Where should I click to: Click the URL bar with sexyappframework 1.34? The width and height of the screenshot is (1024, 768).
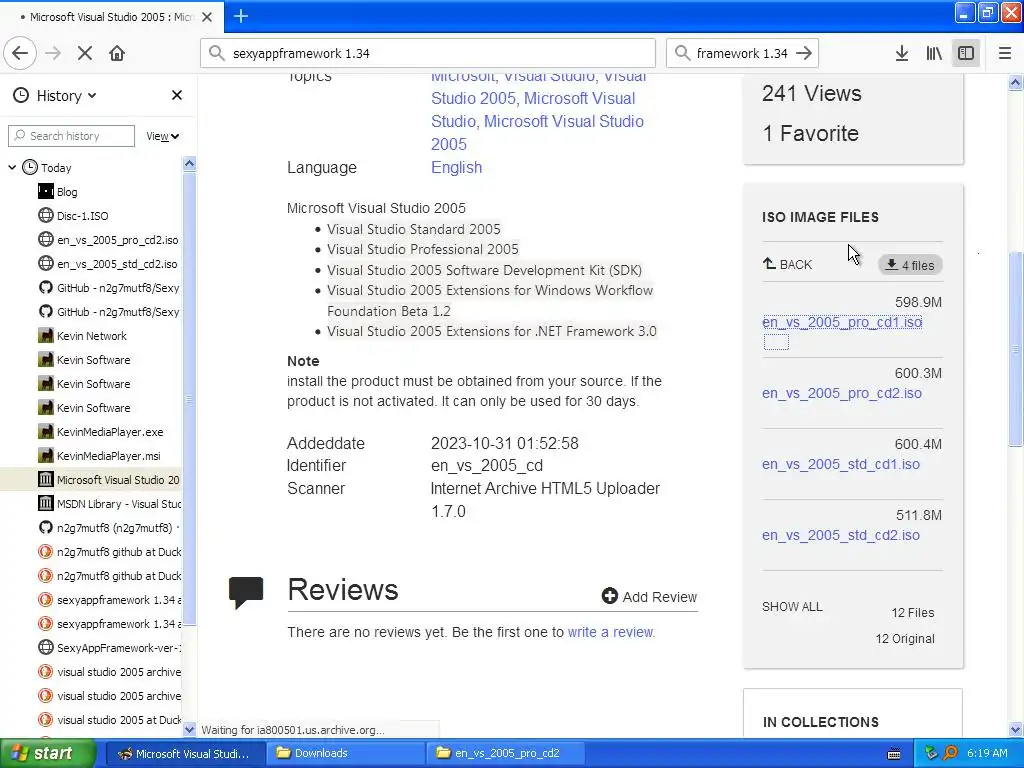click(x=428, y=53)
